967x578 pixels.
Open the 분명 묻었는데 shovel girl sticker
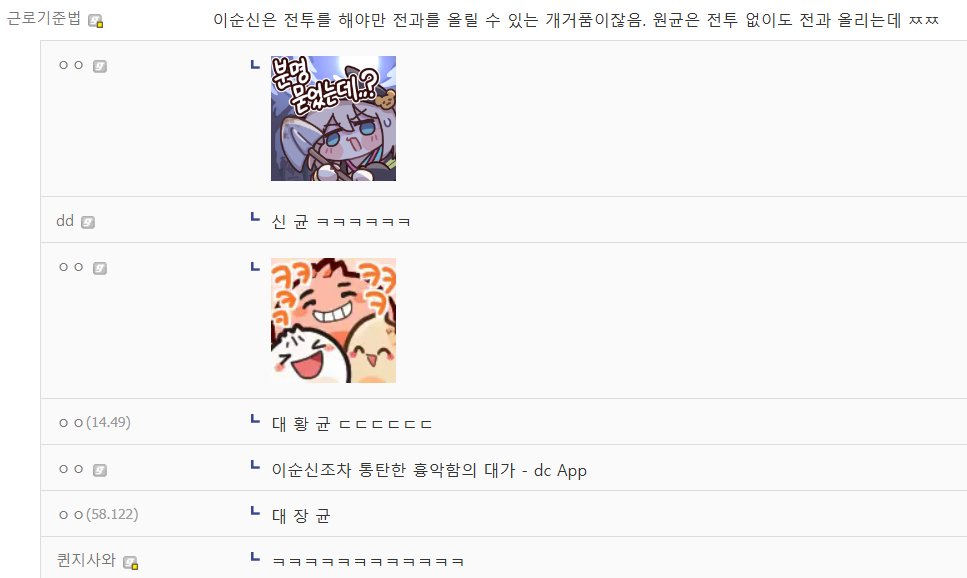click(333, 118)
